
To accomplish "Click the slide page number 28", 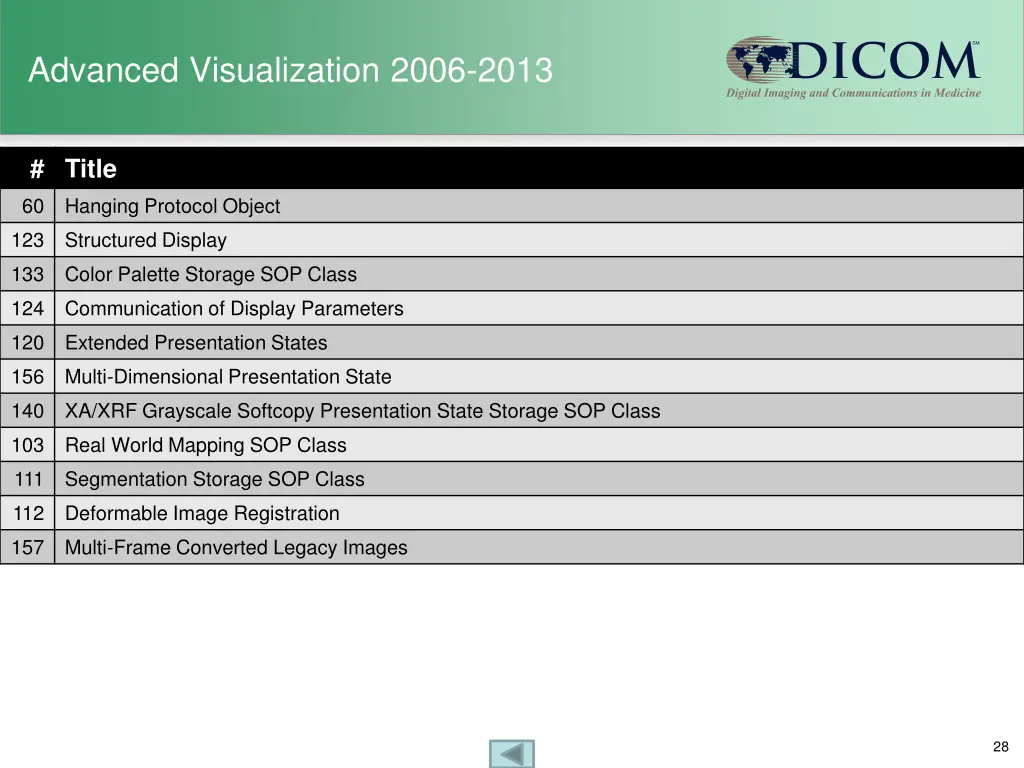I will click(1000, 747).
